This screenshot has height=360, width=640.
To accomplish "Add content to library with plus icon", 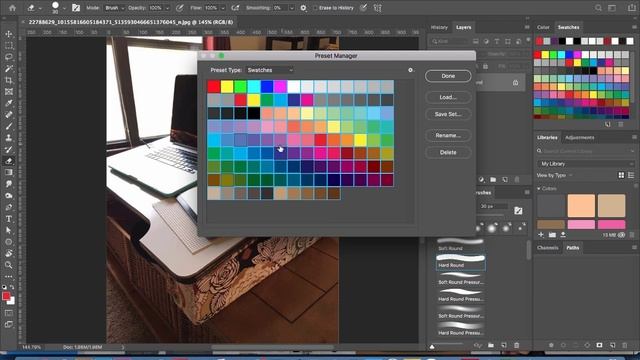I will pyautogui.click(x=541, y=235).
